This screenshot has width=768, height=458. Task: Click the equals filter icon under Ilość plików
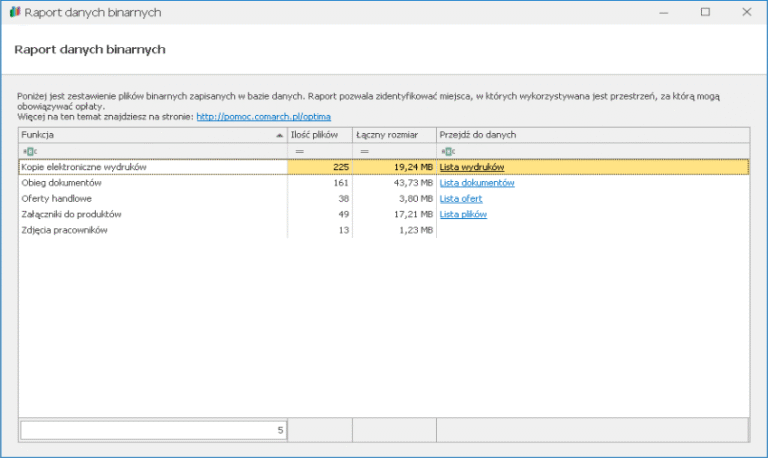tap(299, 151)
